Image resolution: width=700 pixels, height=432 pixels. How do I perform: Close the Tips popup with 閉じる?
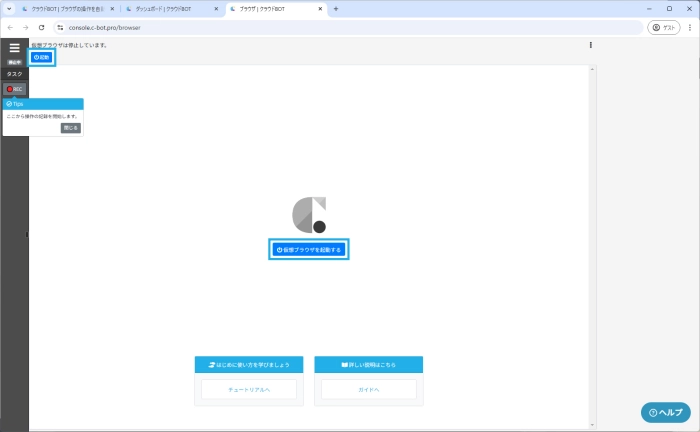(x=70, y=128)
